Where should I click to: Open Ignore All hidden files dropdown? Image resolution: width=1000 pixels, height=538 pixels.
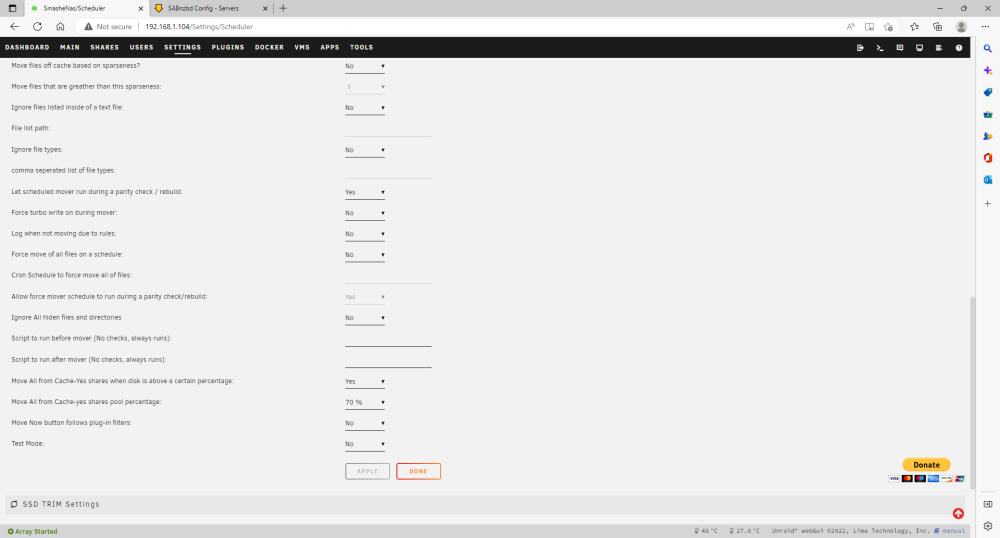click(x=365, y=318)
